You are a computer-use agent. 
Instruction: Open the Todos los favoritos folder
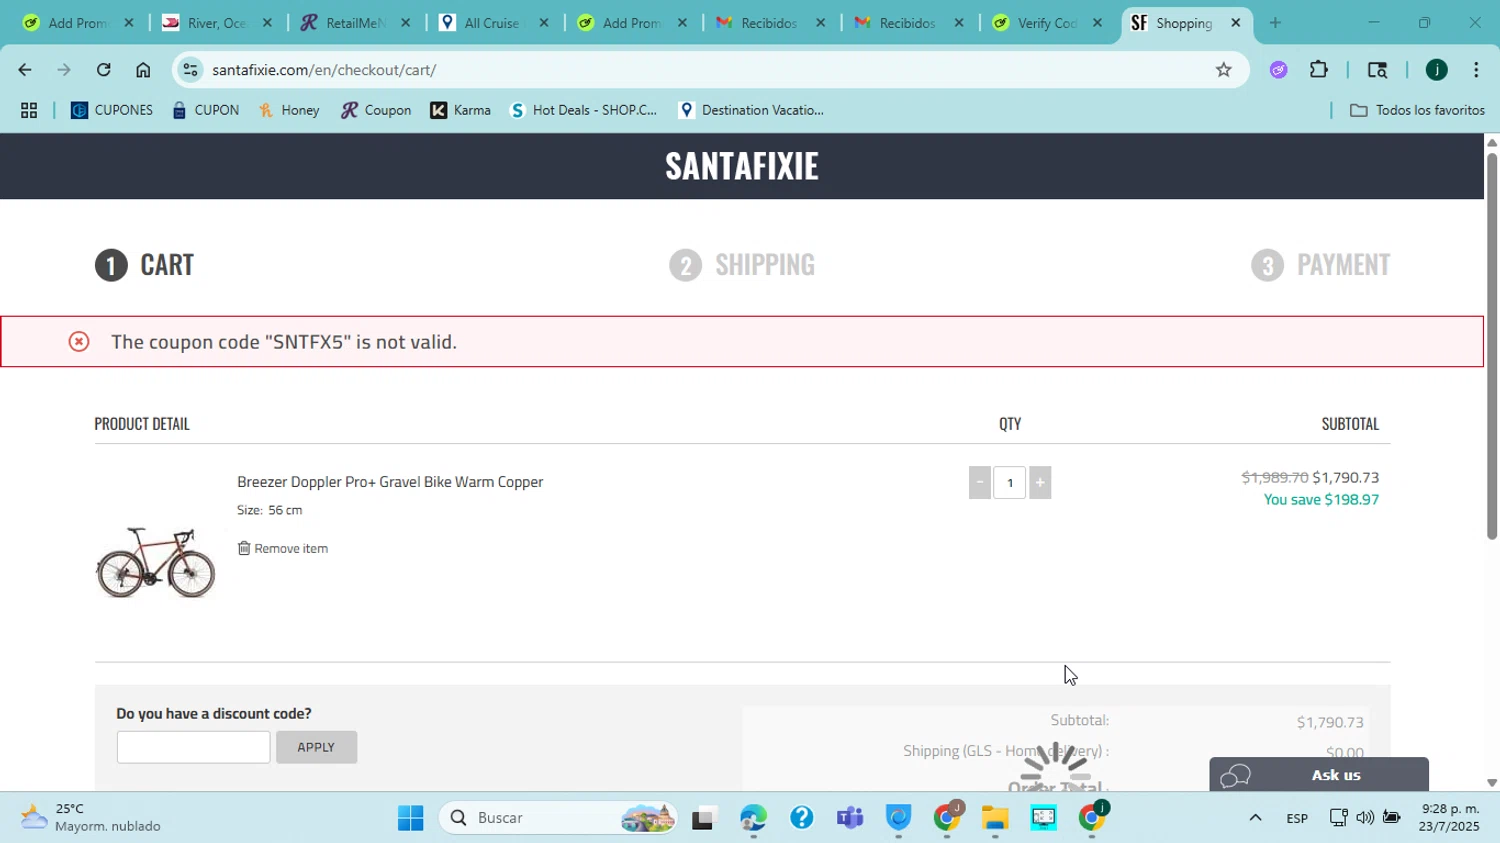(1417, 111)
